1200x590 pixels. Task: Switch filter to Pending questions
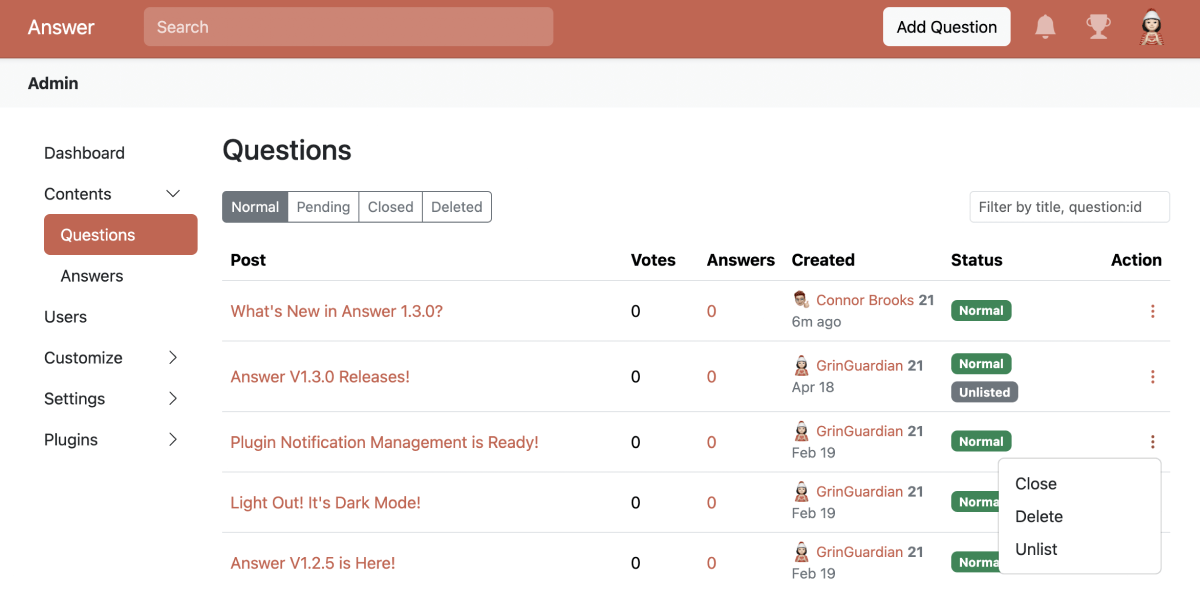(x=323, y=207)
